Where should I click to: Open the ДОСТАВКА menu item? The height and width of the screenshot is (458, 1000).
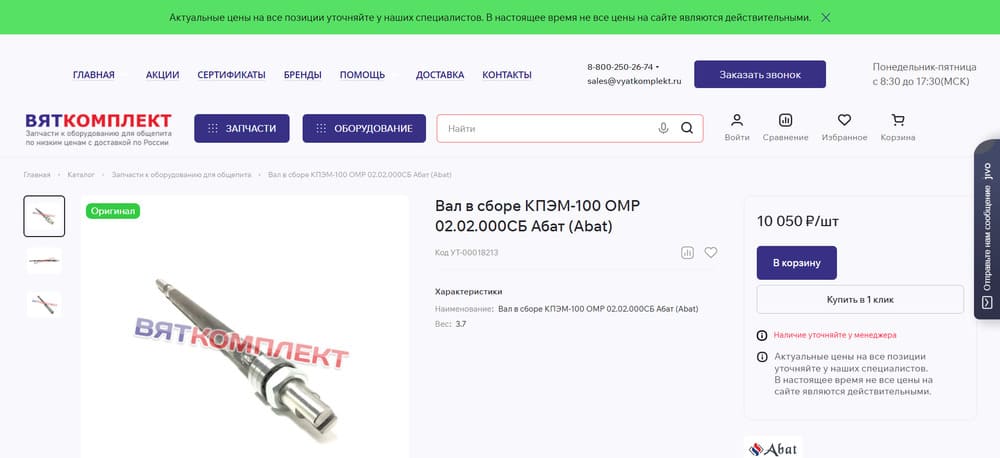(x=440, y=75)
